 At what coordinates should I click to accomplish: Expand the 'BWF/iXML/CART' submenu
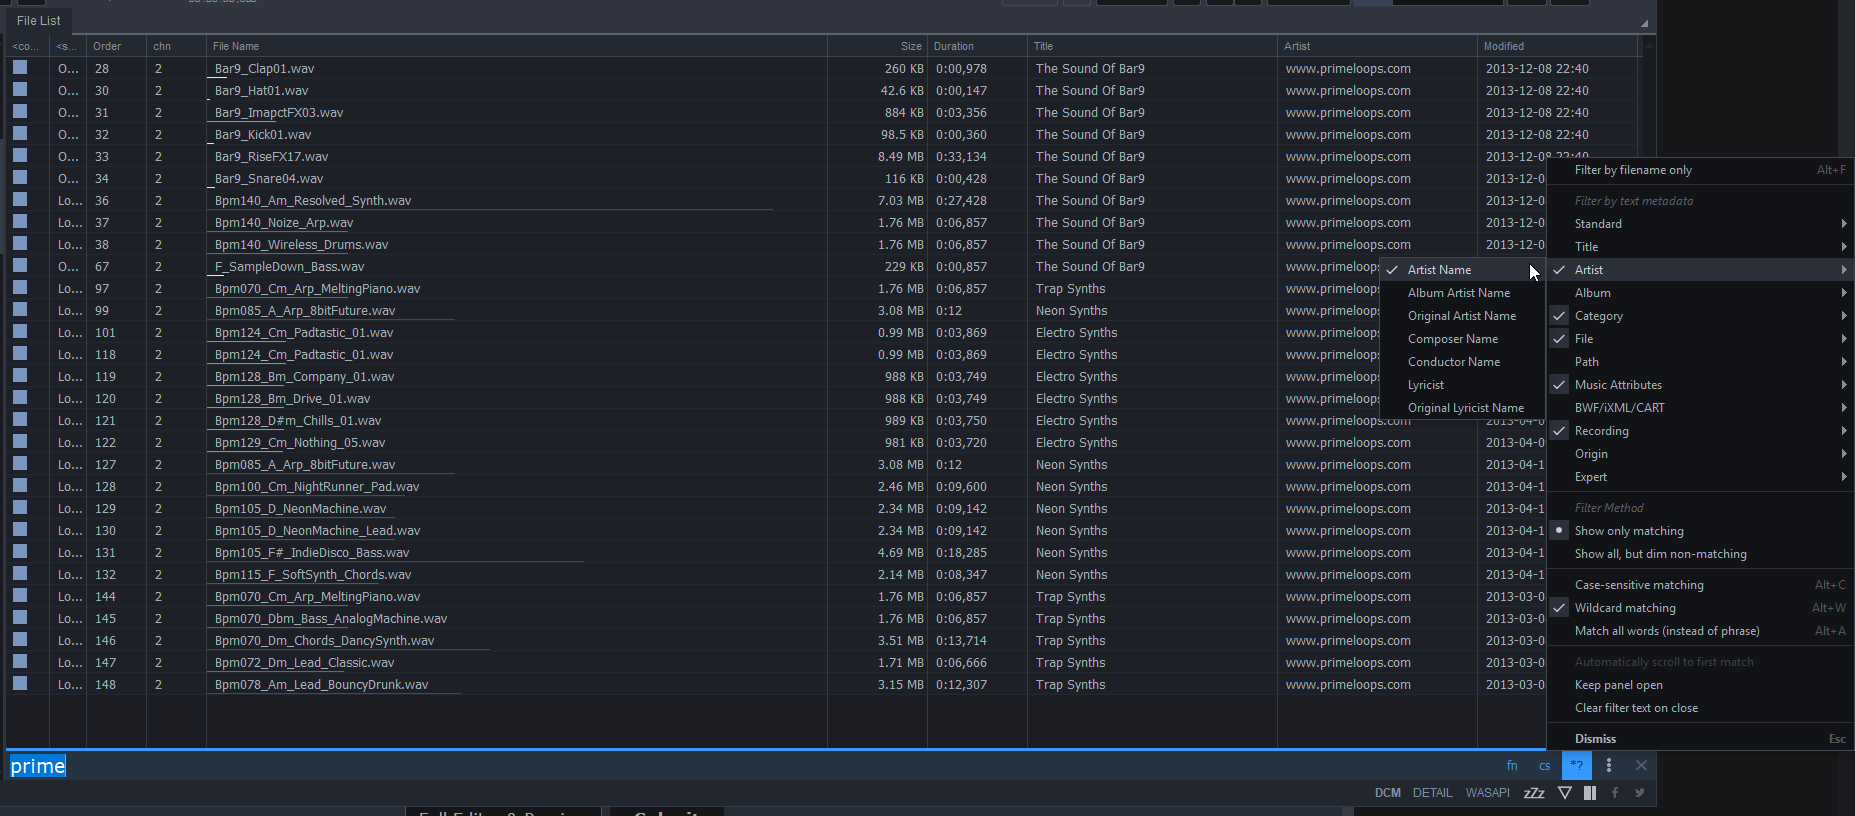[x=1619, y=408]
